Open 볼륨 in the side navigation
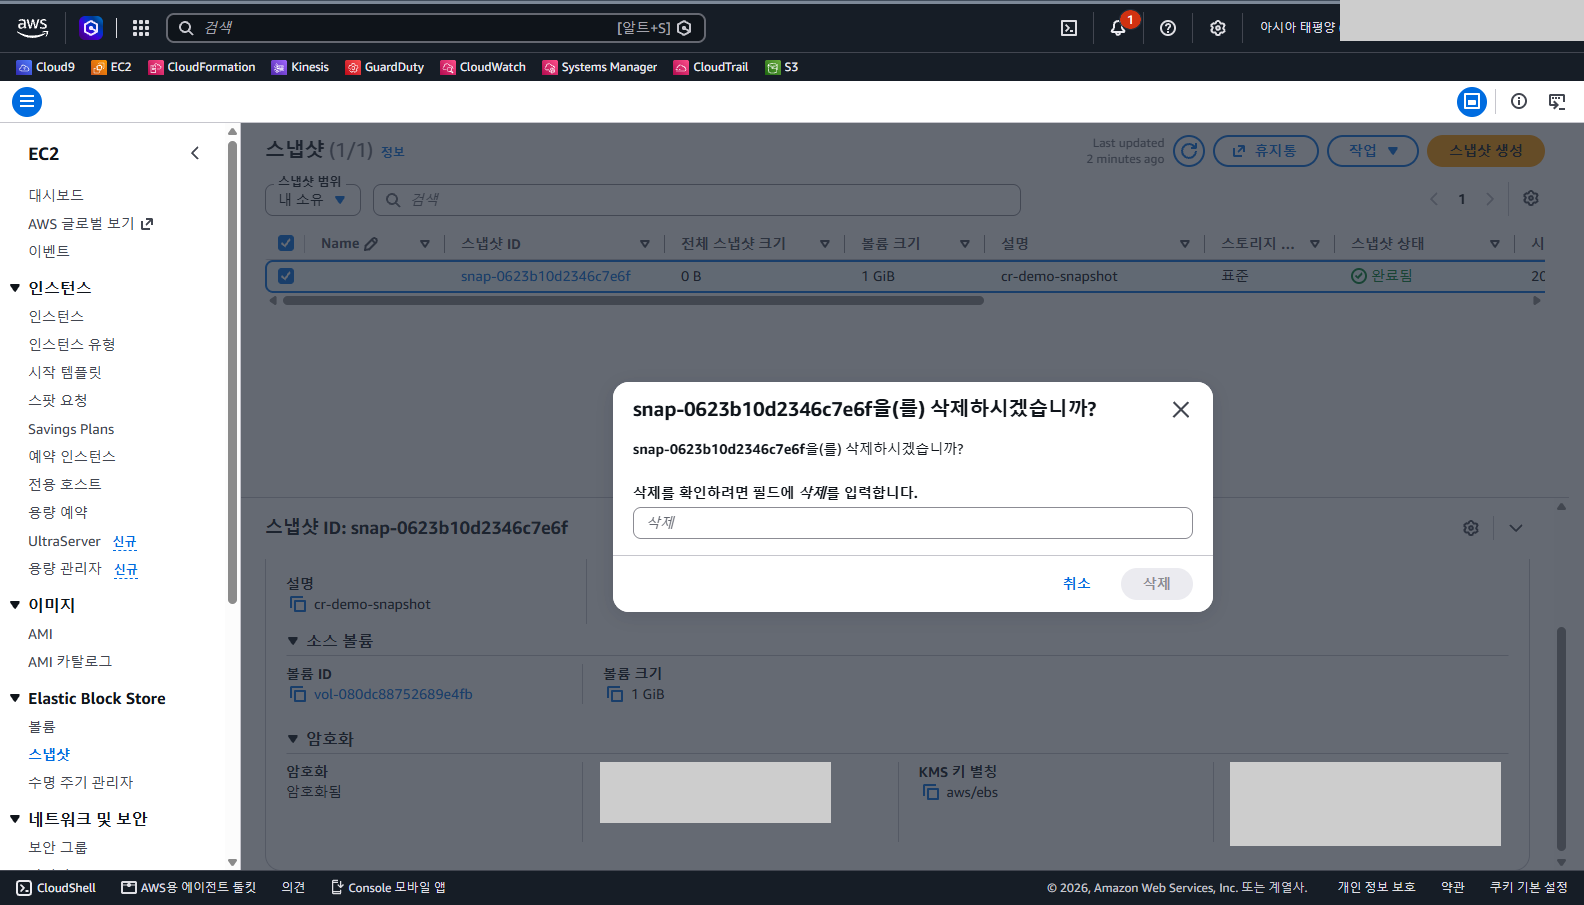Viewport: 1584px width, 905px height. (42, 727)
